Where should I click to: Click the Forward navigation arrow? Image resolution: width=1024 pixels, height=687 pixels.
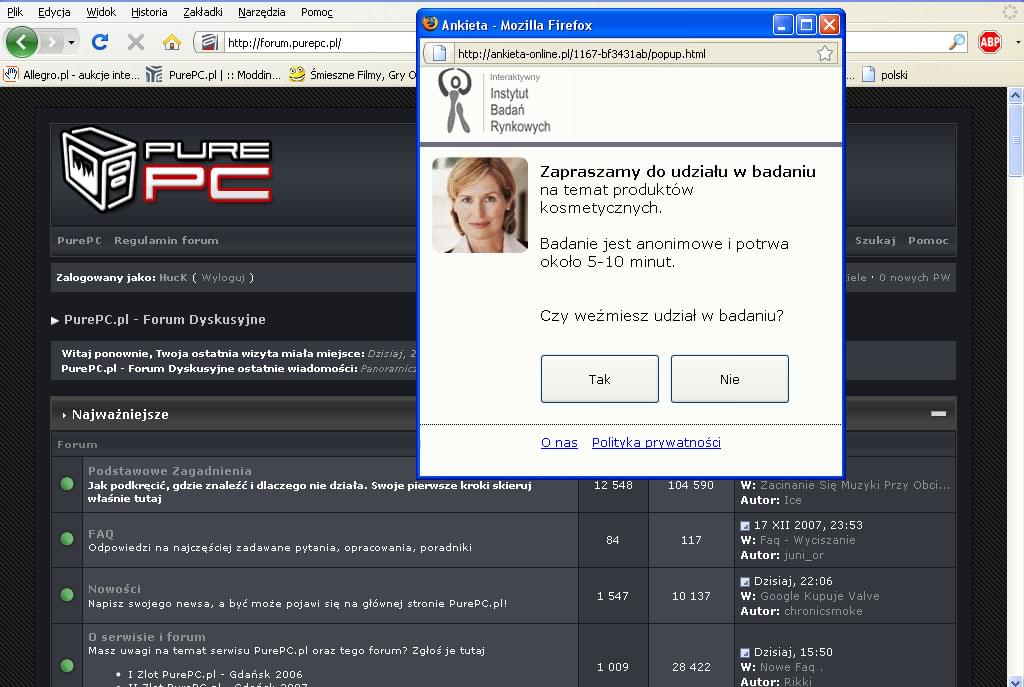[51, 43]
